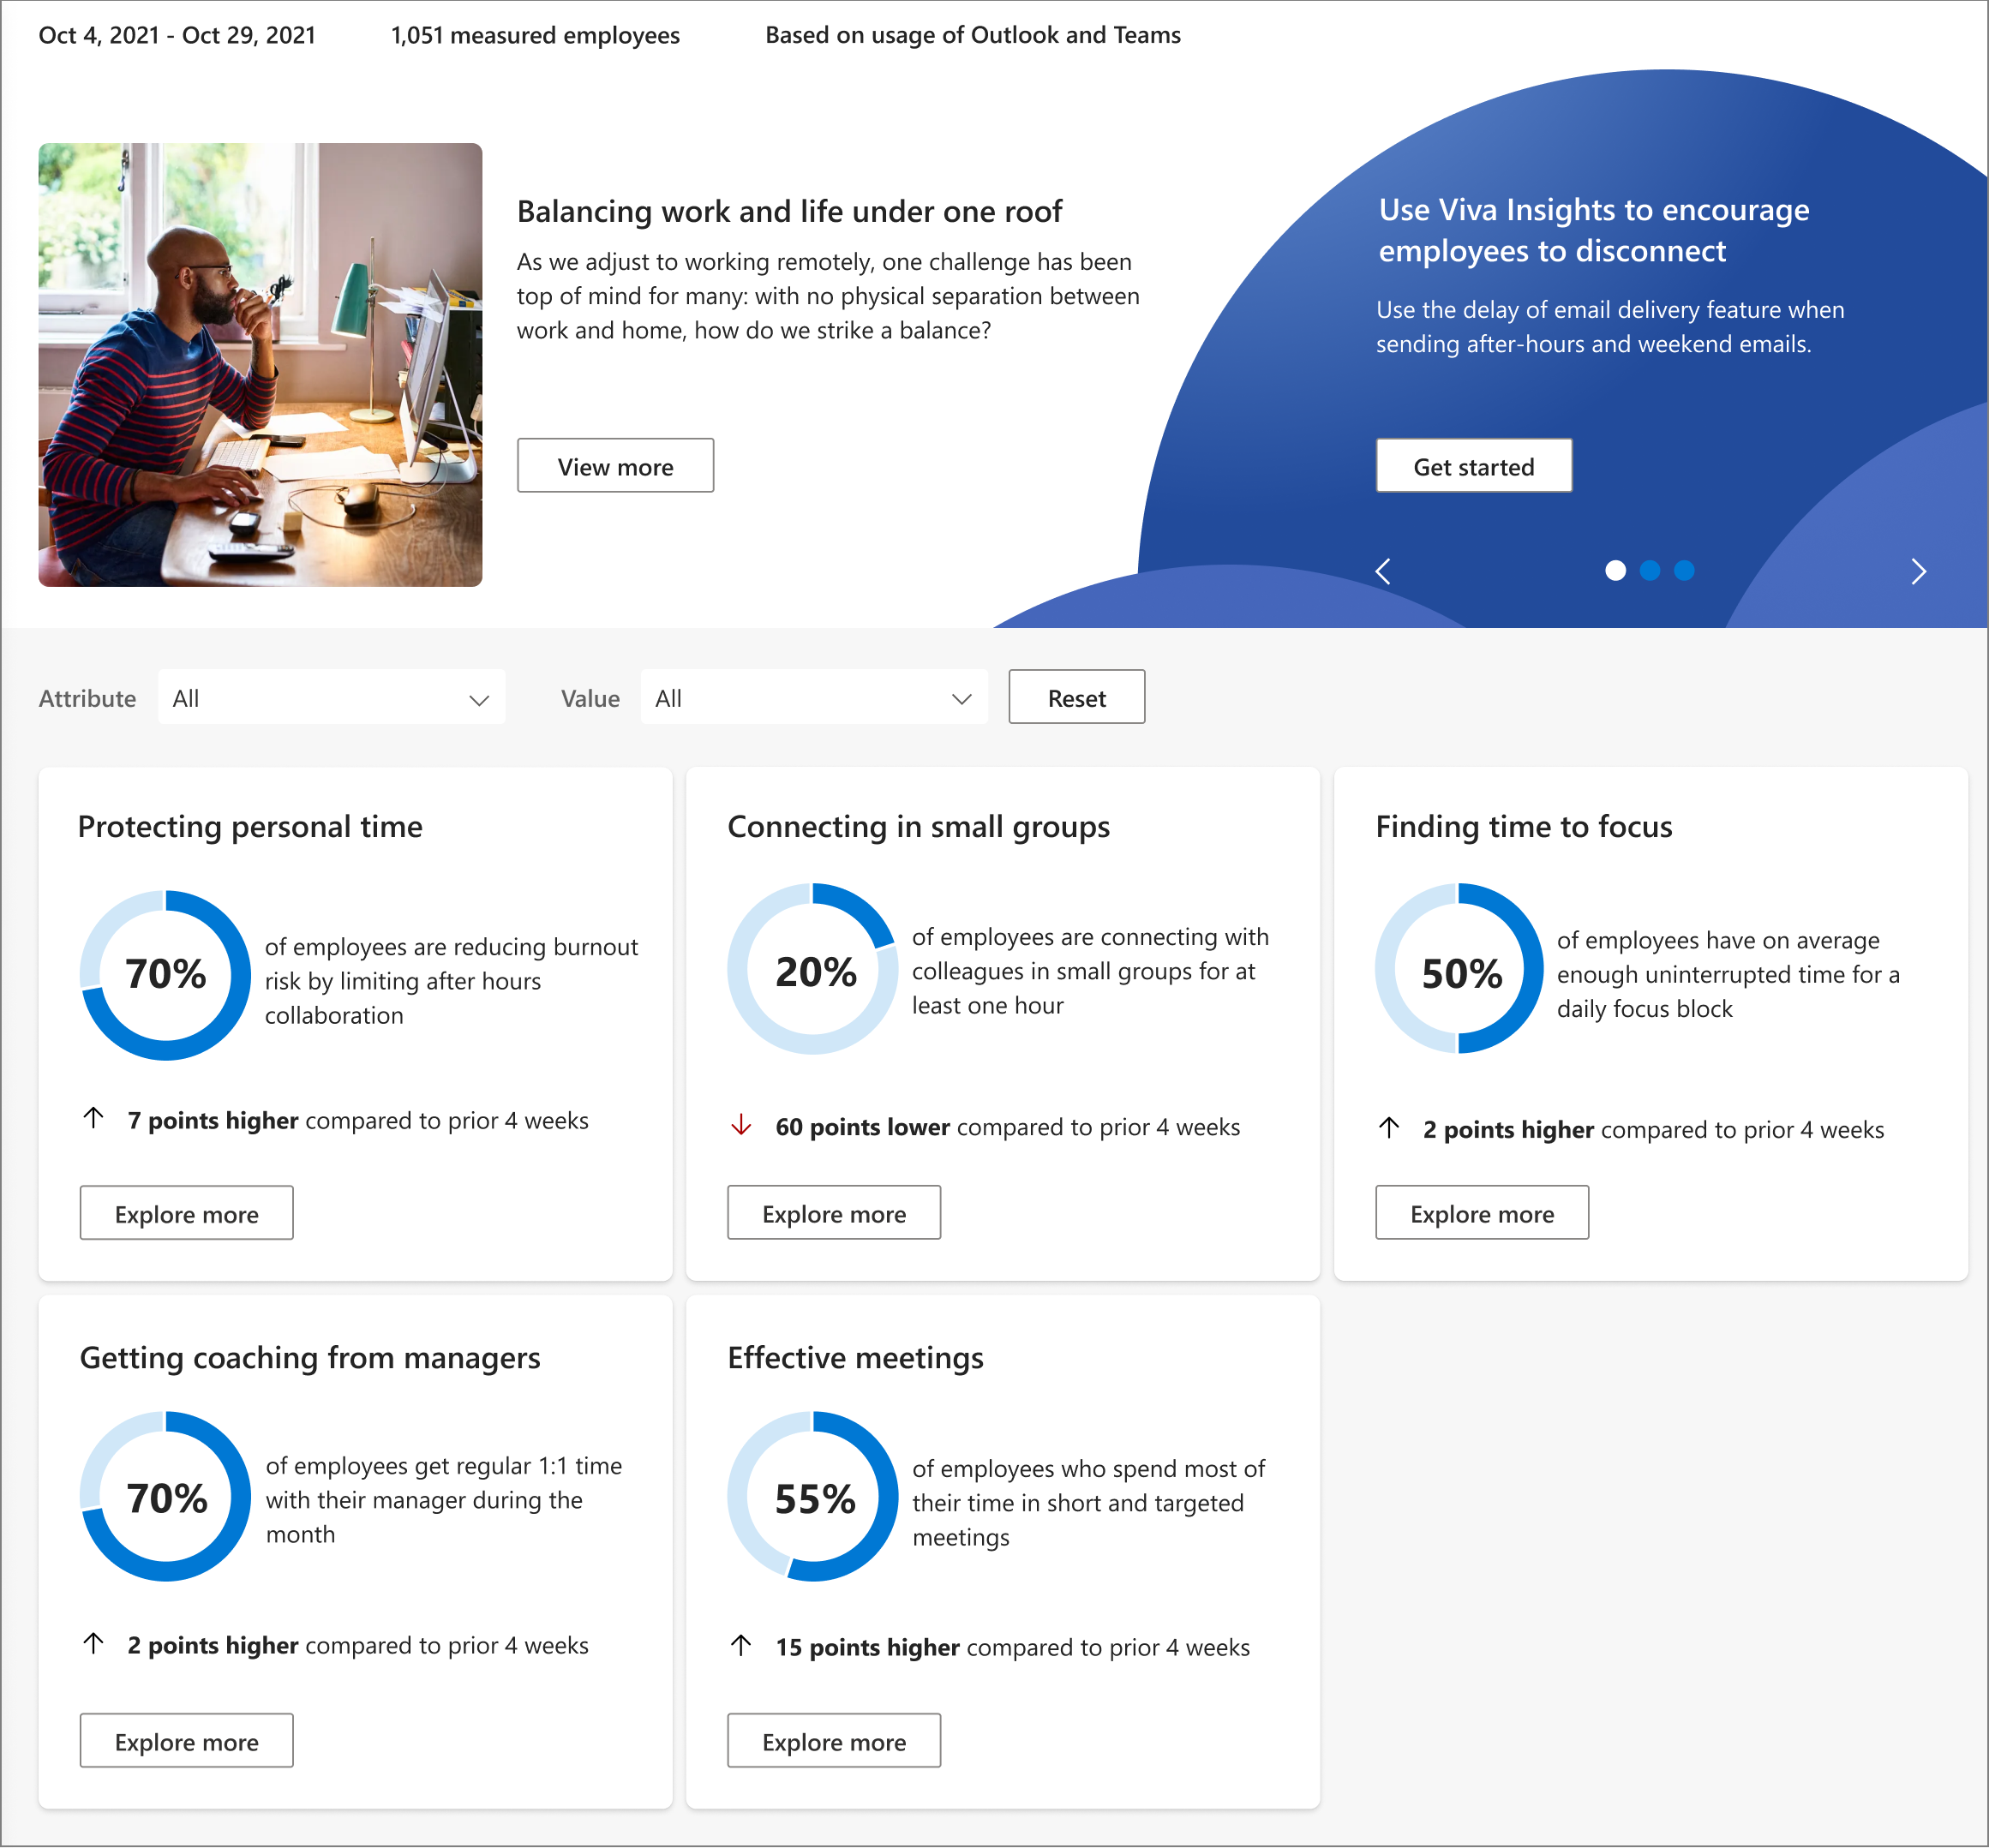Explore more on Finding time to focus
Image resolution: width=1989 pixels, height=1848 pixels.
[1482, 1213]
